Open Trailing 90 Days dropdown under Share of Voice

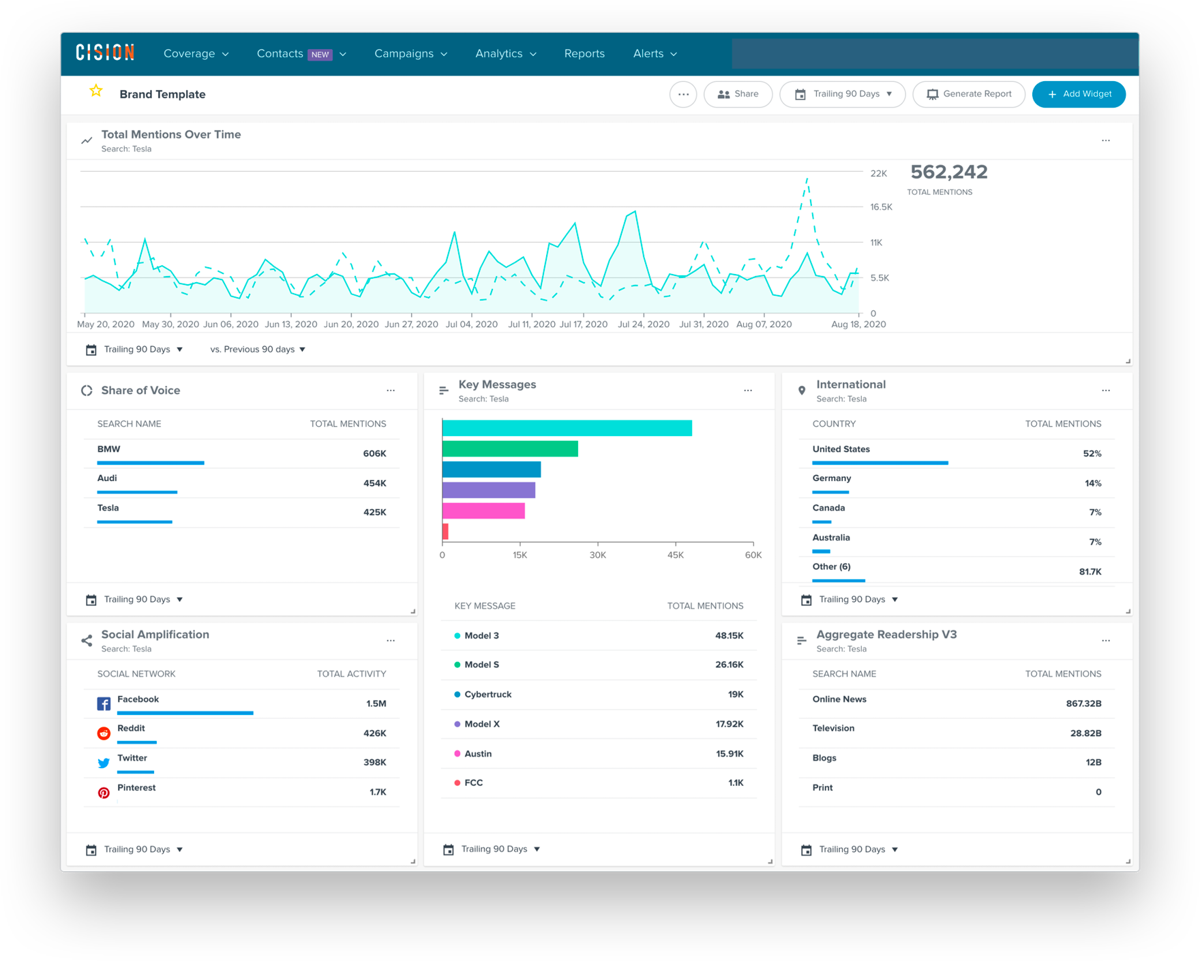(x=134, y=600)
